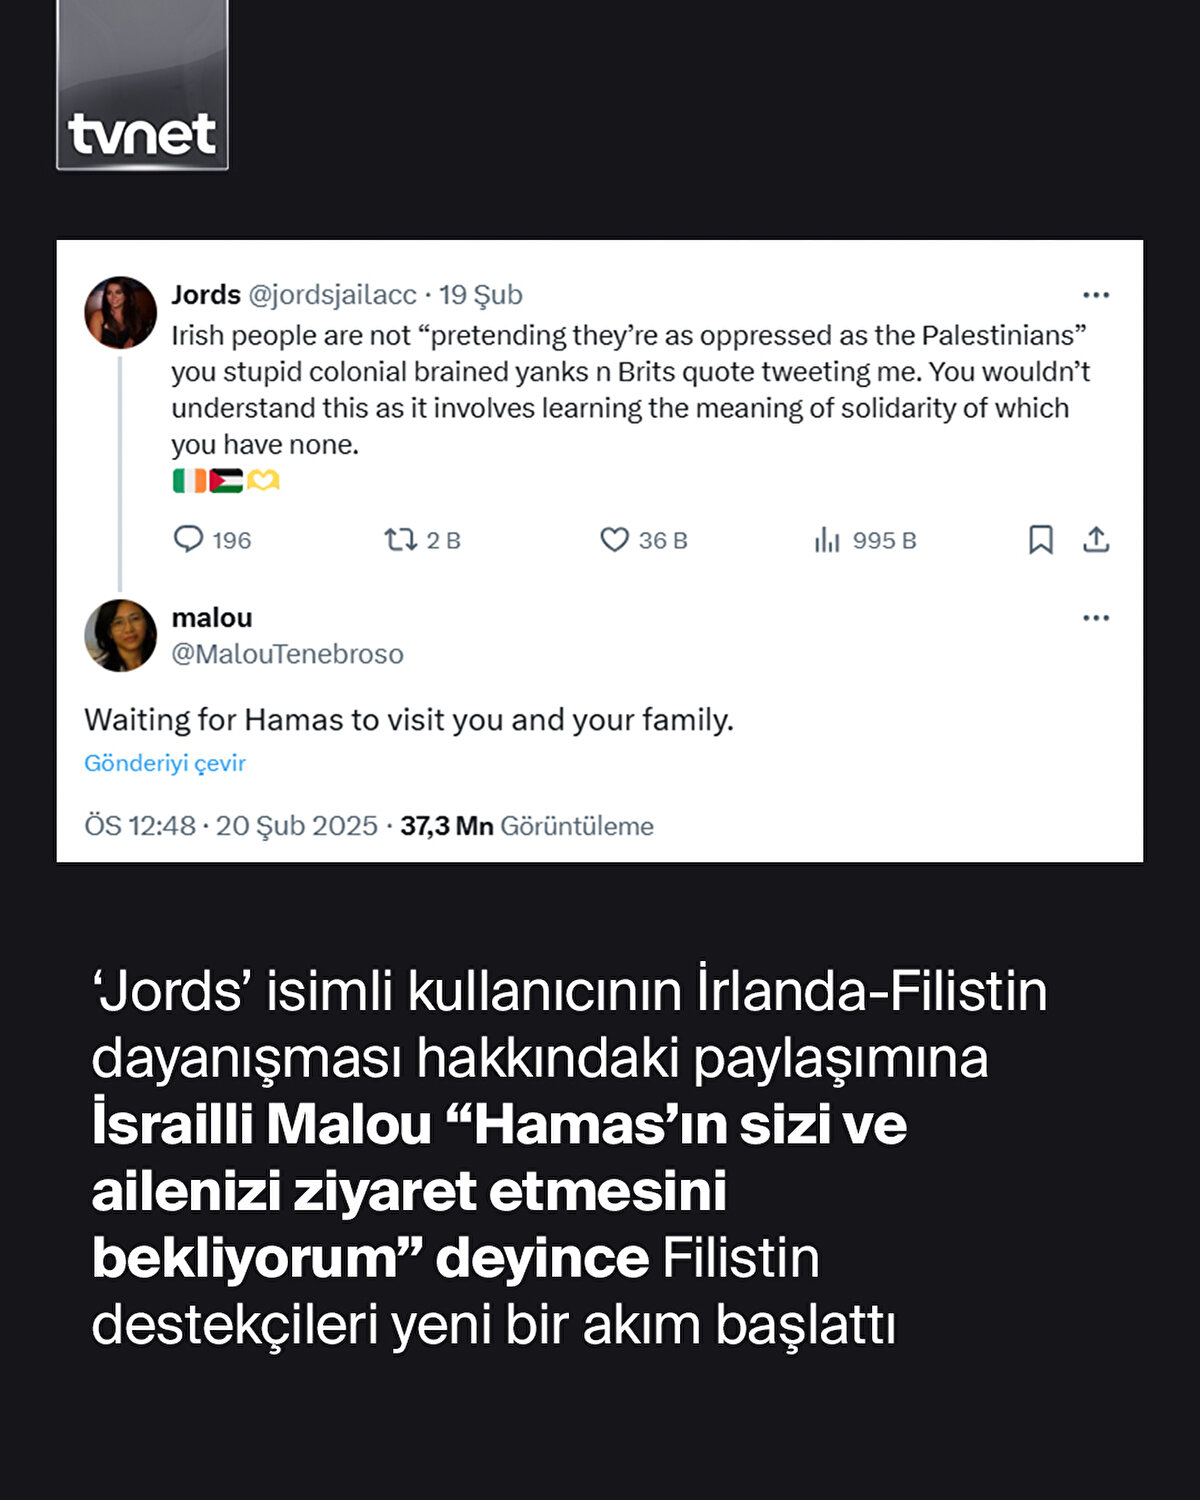The width and height of the screenshot is (1200, 1500).
Task: Click the share icon on Jords' tweet
Action: click(x=1096, y=540)
